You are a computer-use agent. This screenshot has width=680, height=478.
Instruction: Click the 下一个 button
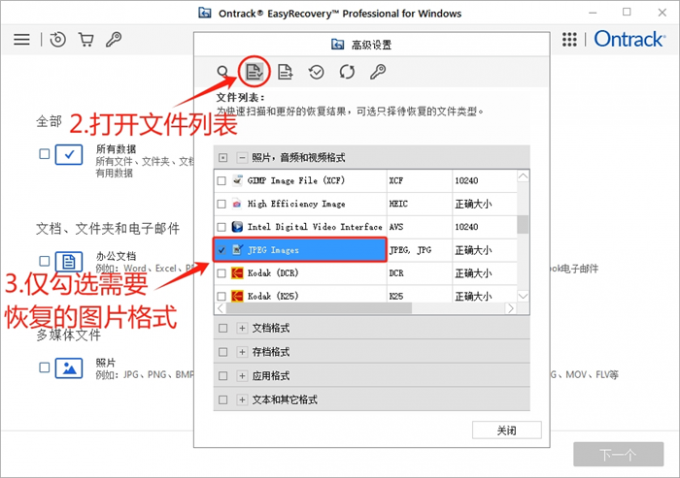point(618,454)
